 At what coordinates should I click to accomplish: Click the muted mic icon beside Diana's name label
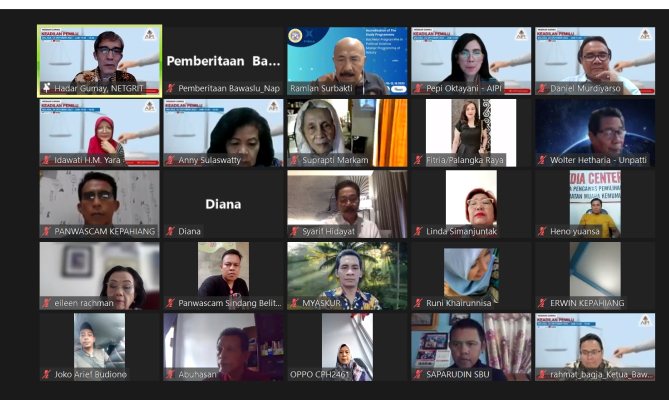tap(171, 232)
